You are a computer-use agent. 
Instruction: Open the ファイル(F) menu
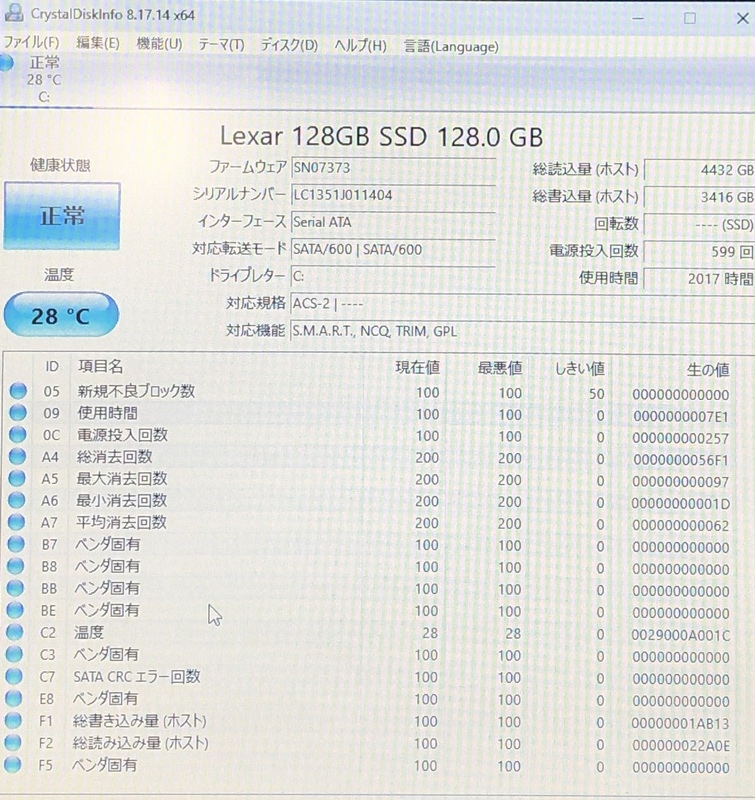tap(31, 43)
